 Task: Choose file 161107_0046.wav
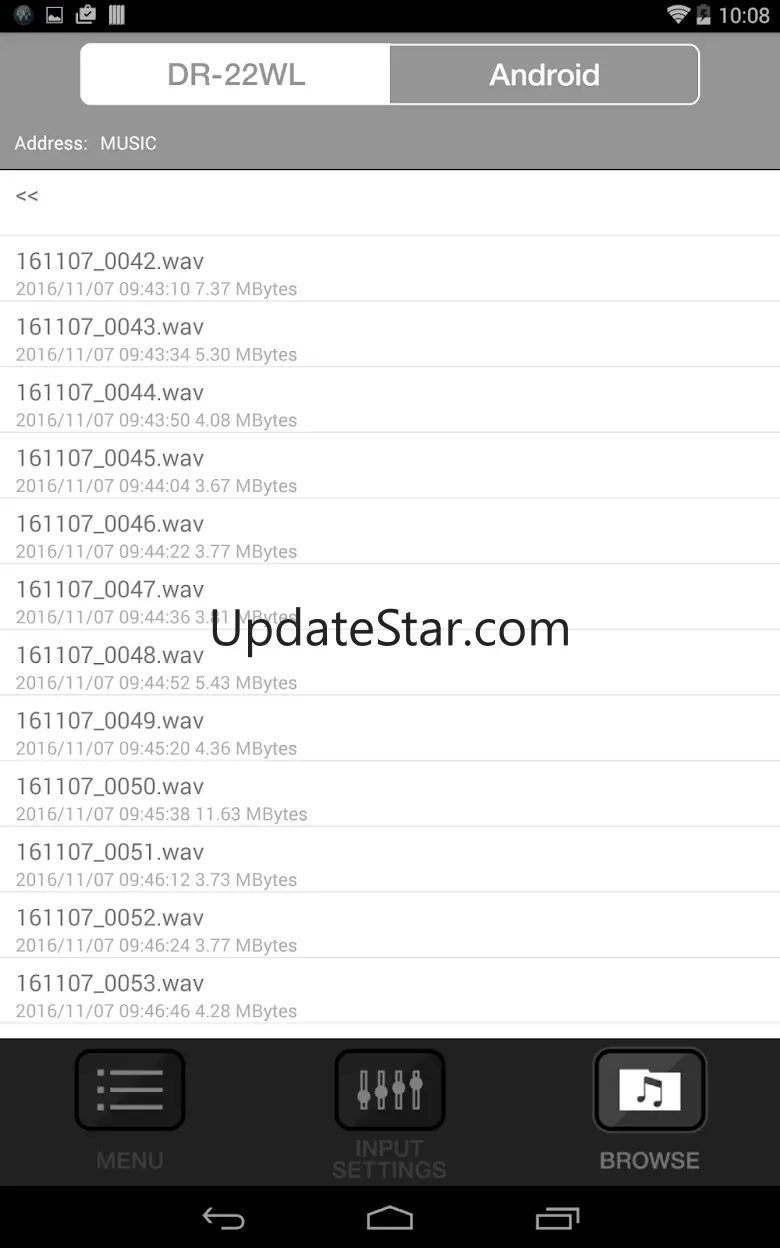[390, 532]
